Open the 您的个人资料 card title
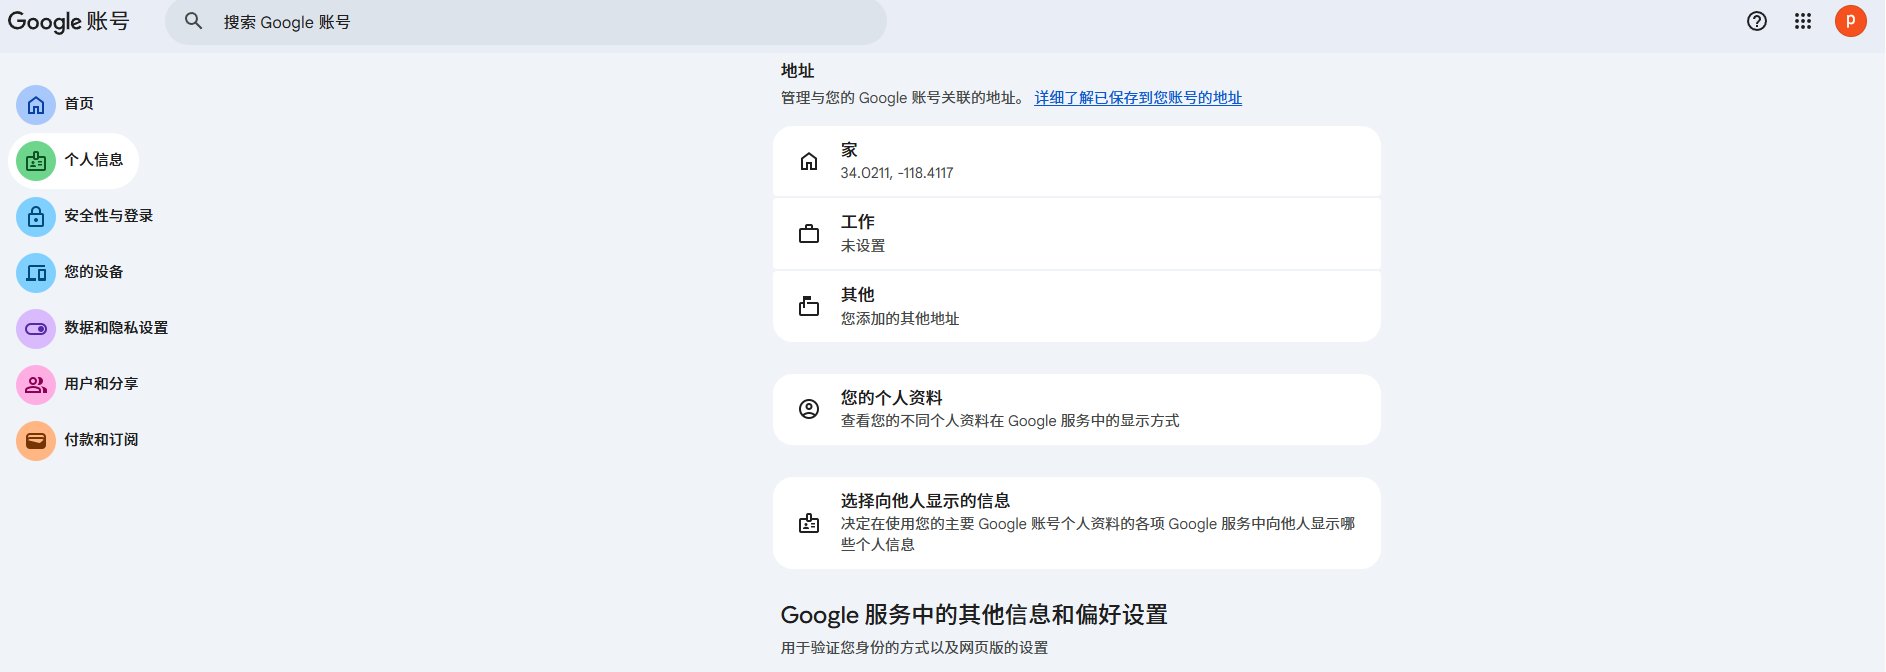The height and width of the screenshot is (672, 1886). point(891,398)
